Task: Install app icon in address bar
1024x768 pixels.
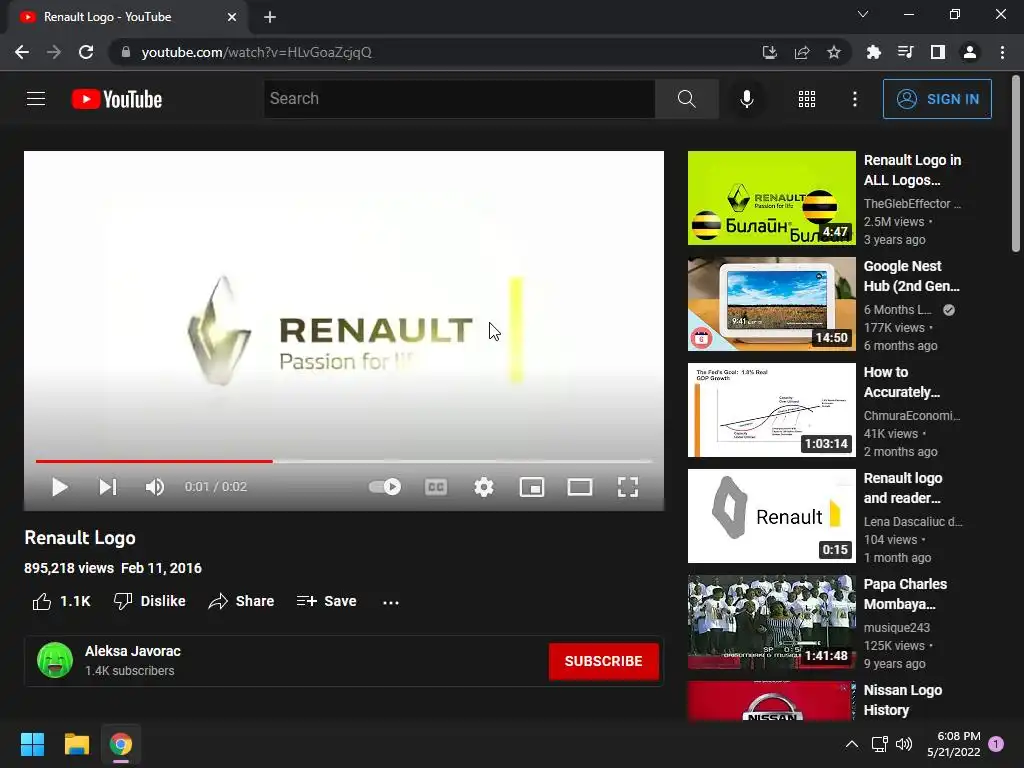Action: (x=769, y=52)
